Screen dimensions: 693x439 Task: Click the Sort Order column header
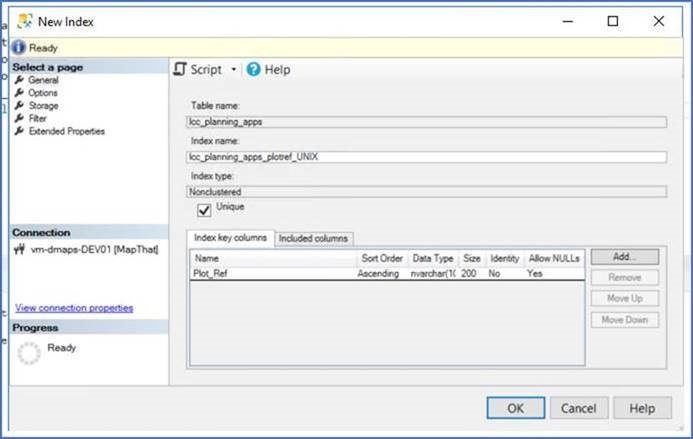tap(382, 258)
